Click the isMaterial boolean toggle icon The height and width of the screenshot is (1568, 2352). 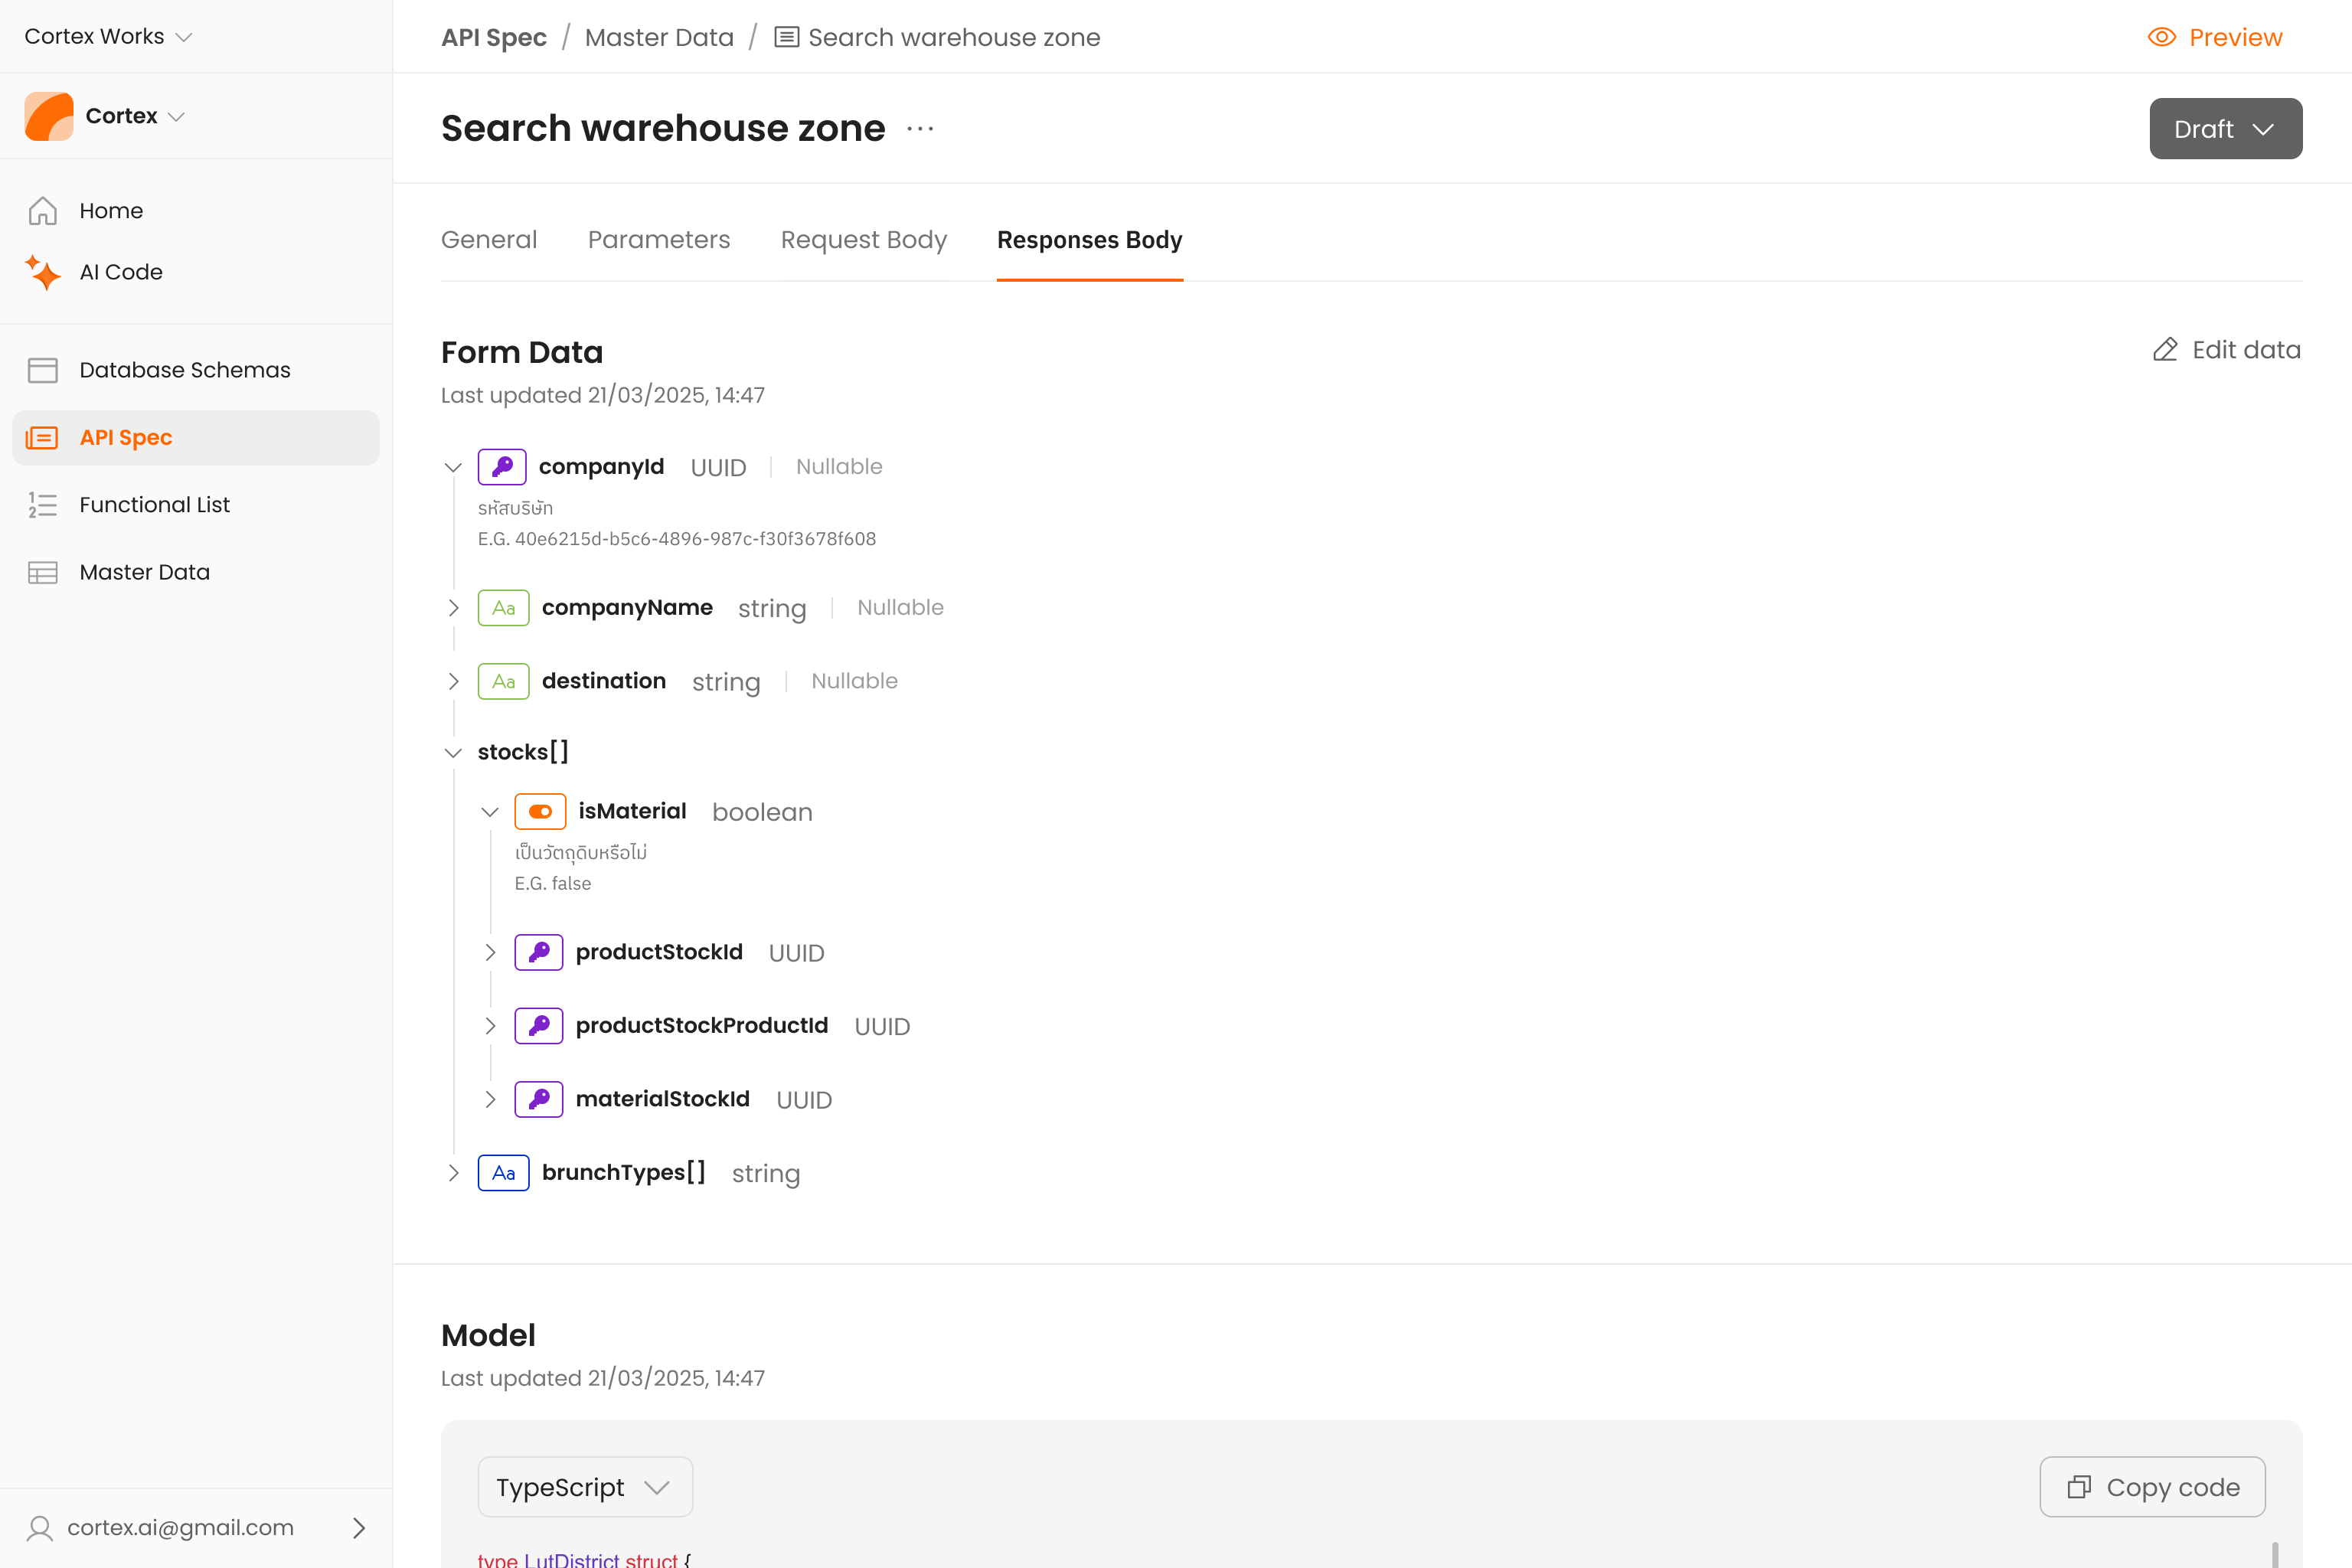tap(540, 811)
